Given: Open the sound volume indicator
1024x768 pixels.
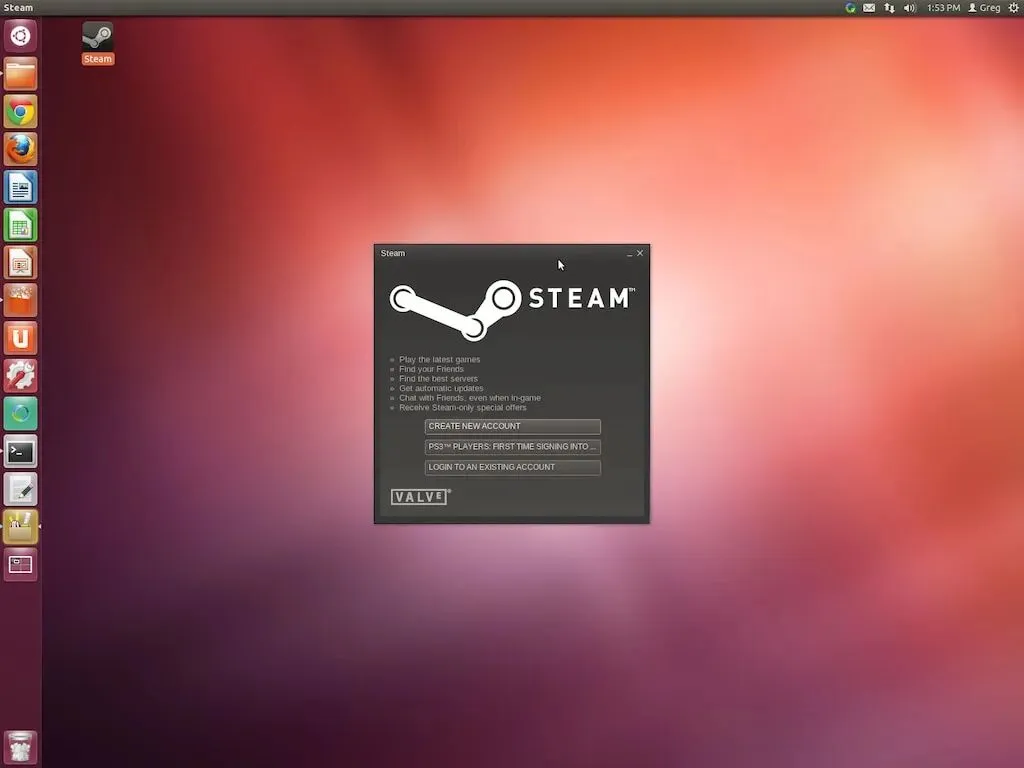Looking at the screenshot, I should [910, 8].
